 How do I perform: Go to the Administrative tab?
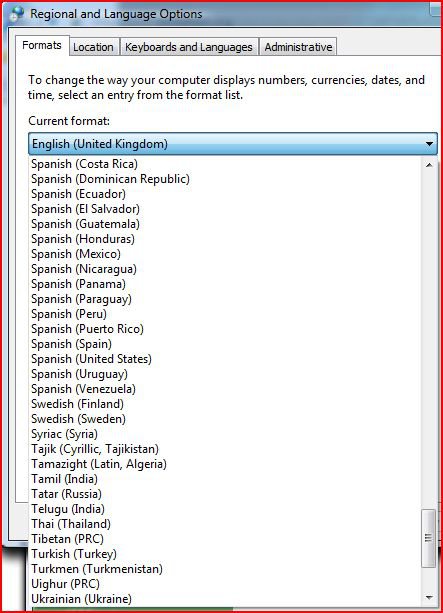(x=298, y=47)
